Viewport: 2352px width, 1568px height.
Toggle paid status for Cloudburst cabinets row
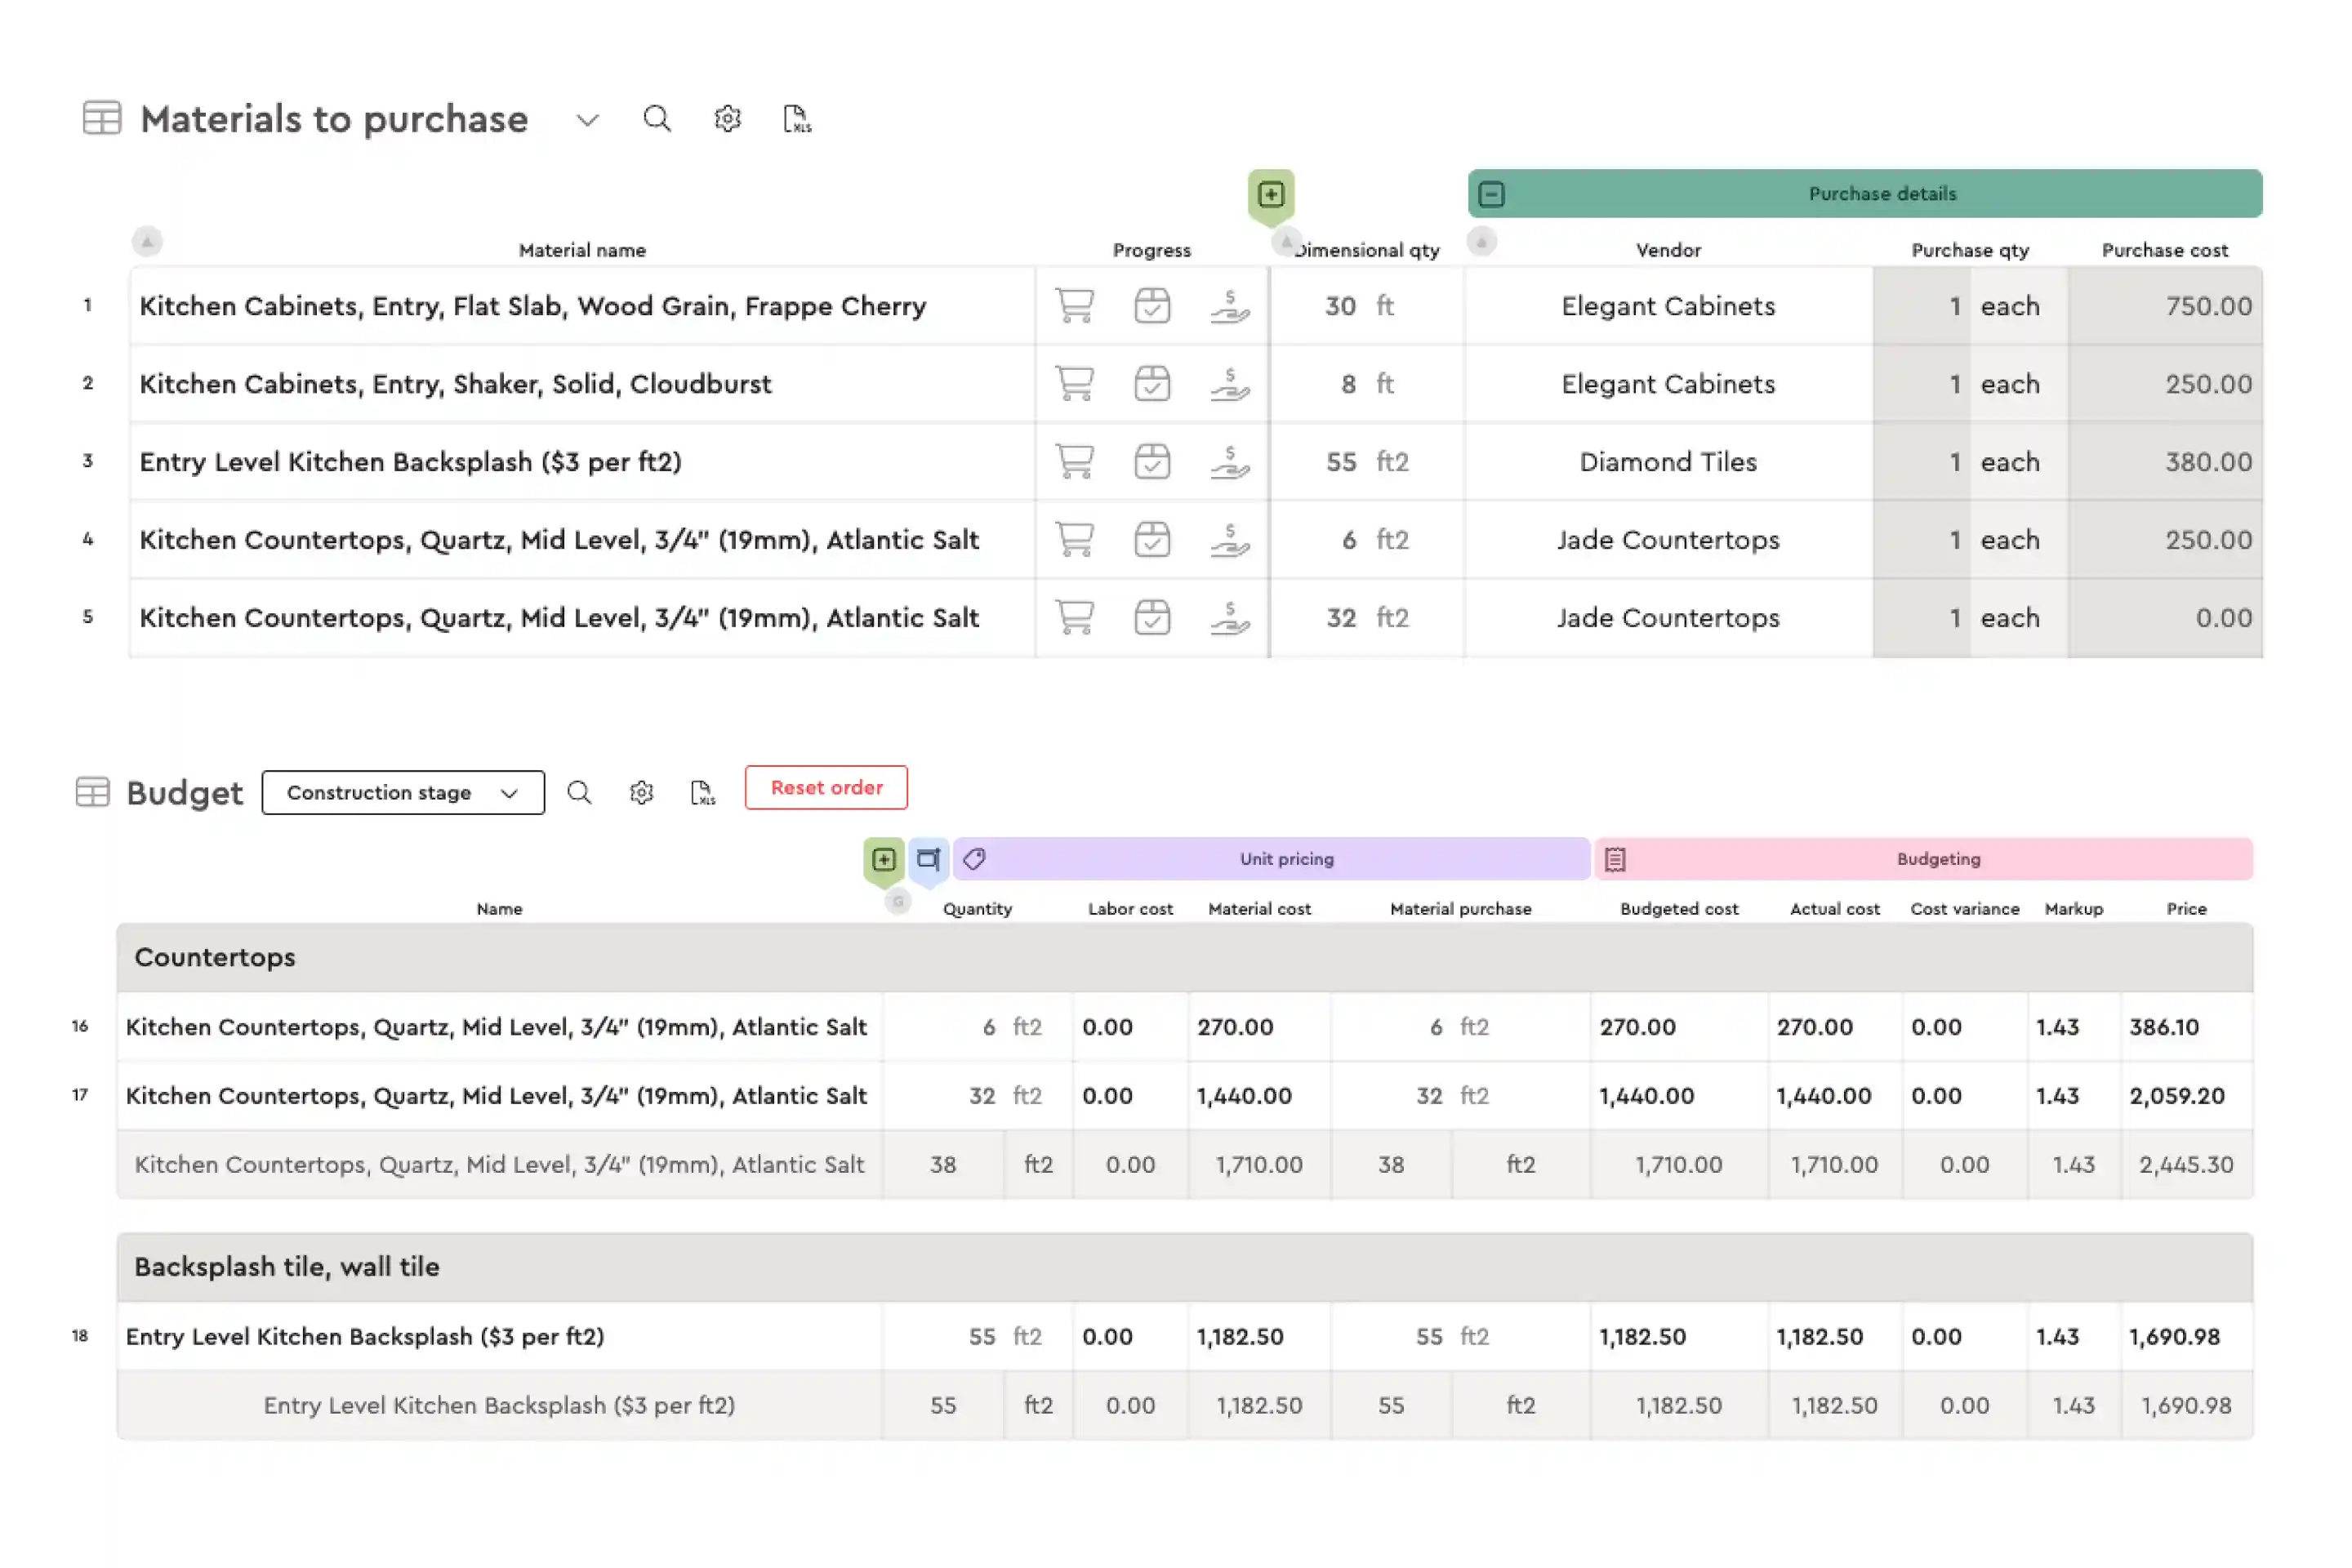click(x=1230, y=384)
